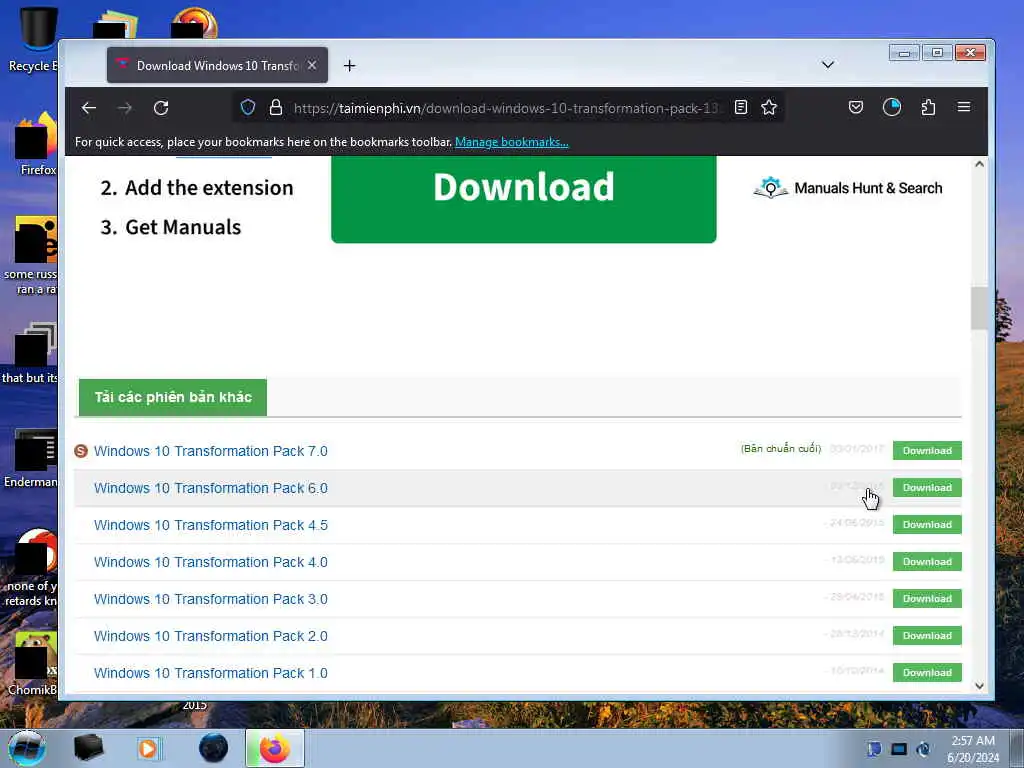Open the Manage bookmarks link
The image size is (1024, 768).
pos(511,142)
